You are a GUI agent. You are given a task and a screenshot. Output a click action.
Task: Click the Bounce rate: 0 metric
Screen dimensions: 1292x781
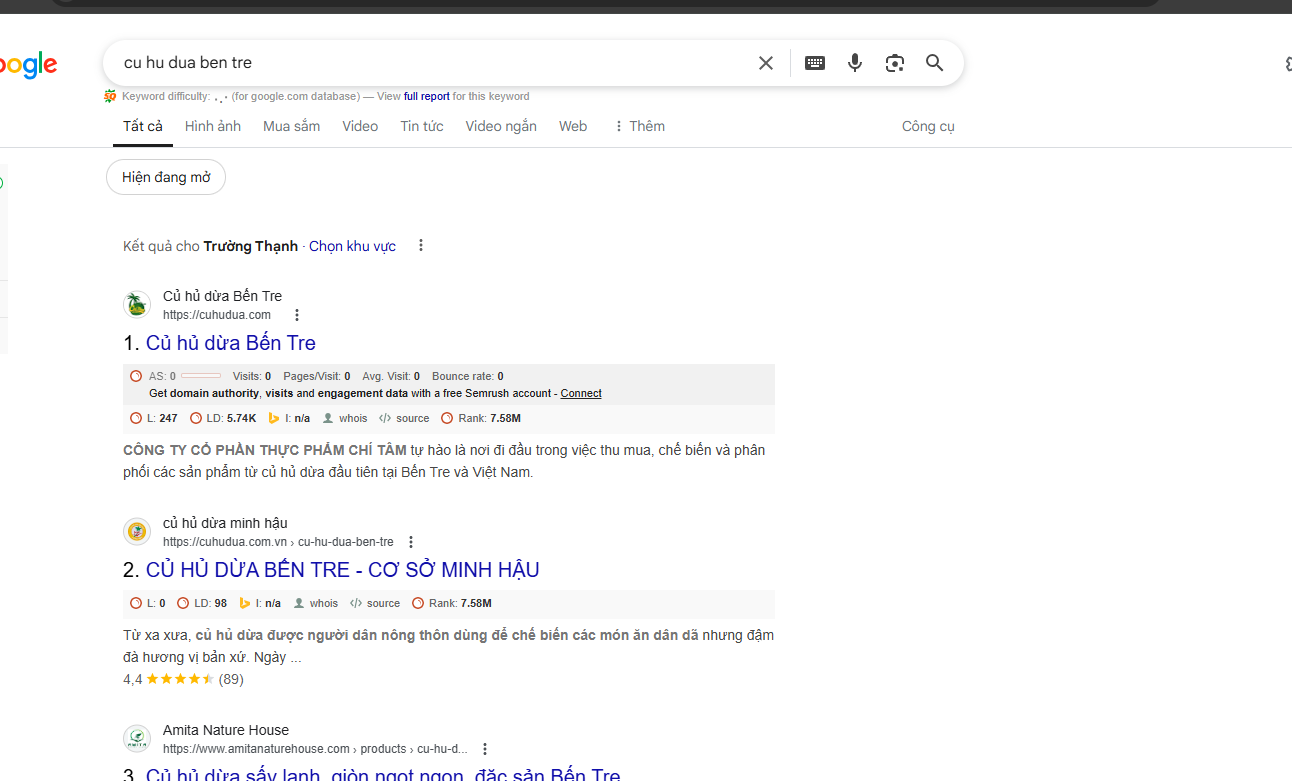[x=468, y=377]
